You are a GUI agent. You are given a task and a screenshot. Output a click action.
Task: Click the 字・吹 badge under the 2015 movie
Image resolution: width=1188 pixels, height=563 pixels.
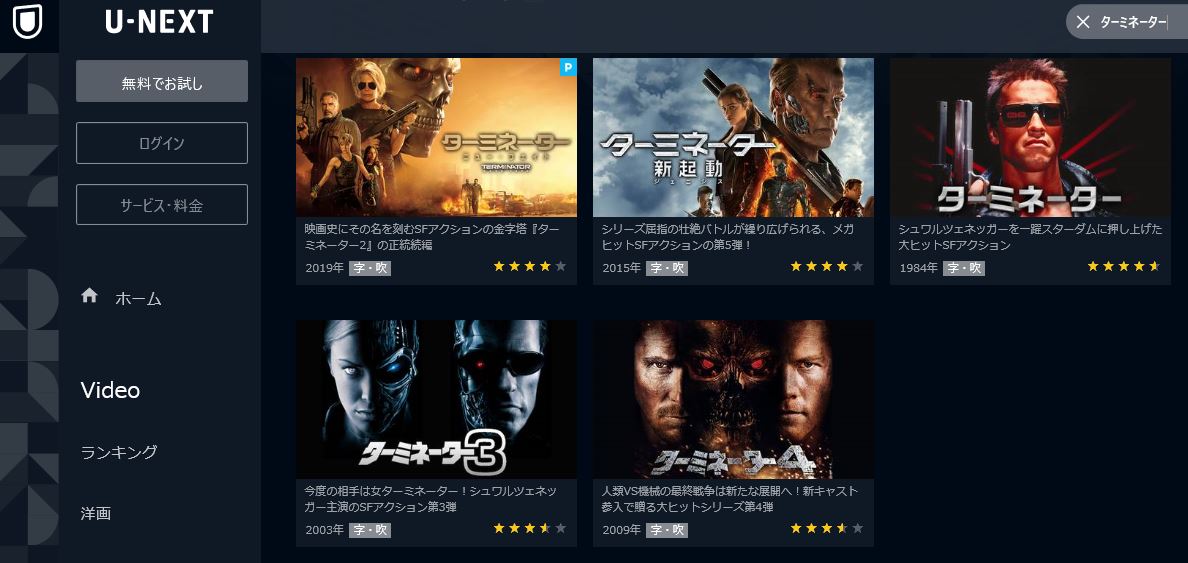click(x=667, y=268)
